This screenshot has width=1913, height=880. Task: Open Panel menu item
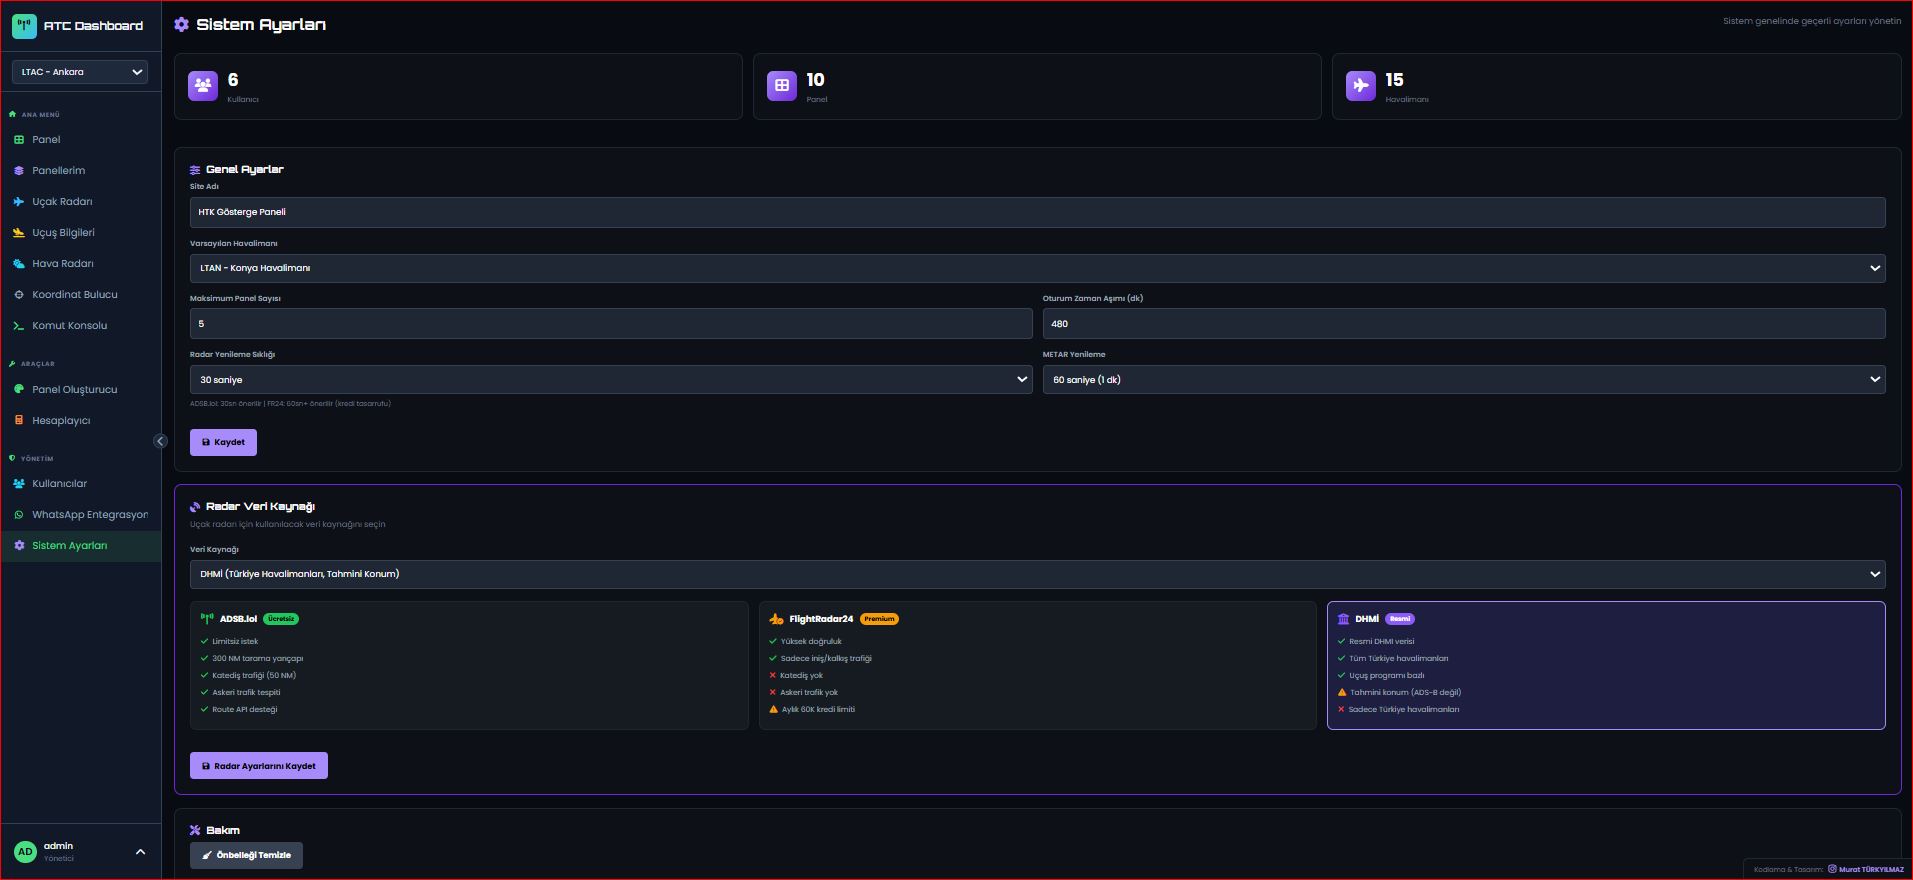(x=80, y=140)
